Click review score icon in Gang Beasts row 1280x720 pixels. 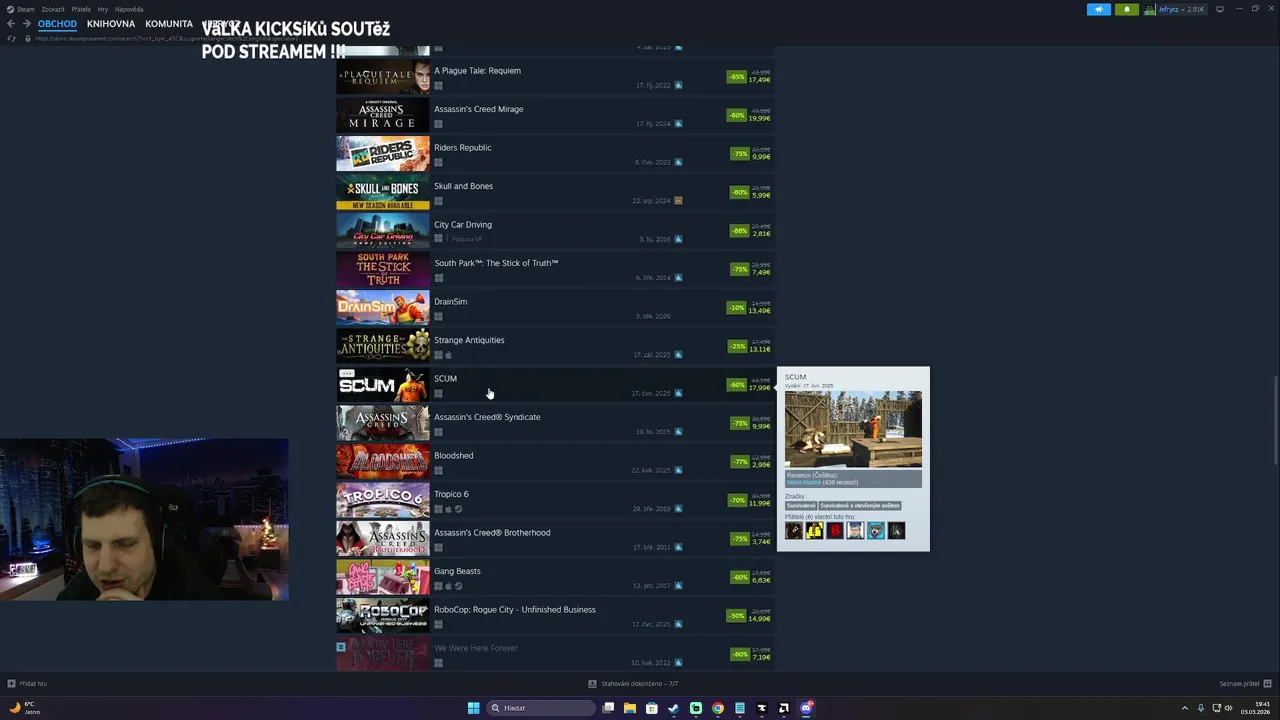click(678, 586)
